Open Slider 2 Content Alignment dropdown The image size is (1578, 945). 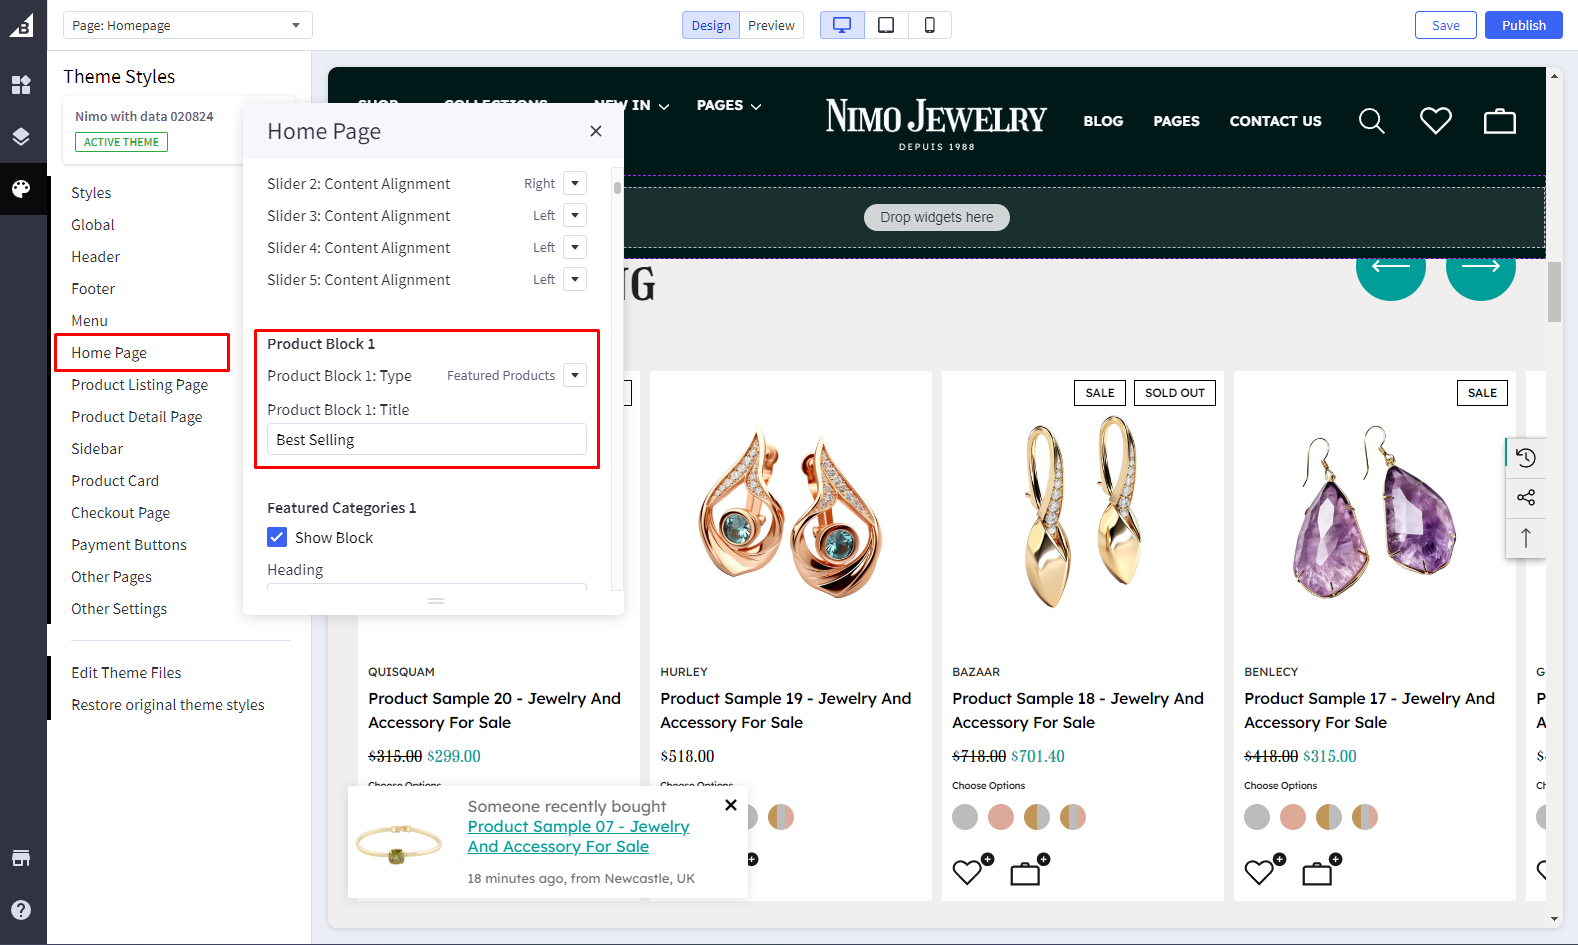(575, 184)
